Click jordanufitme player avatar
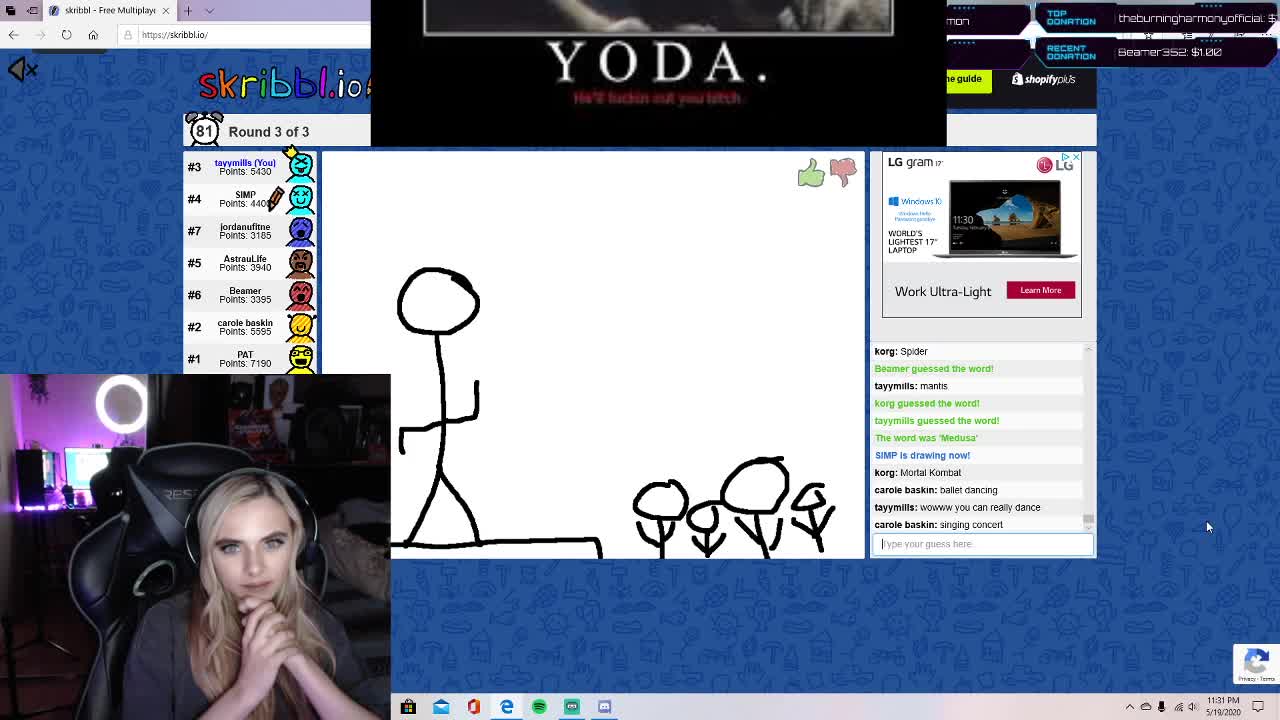The height and width of the screenshot is (720, 1280). tap(300, 231)
